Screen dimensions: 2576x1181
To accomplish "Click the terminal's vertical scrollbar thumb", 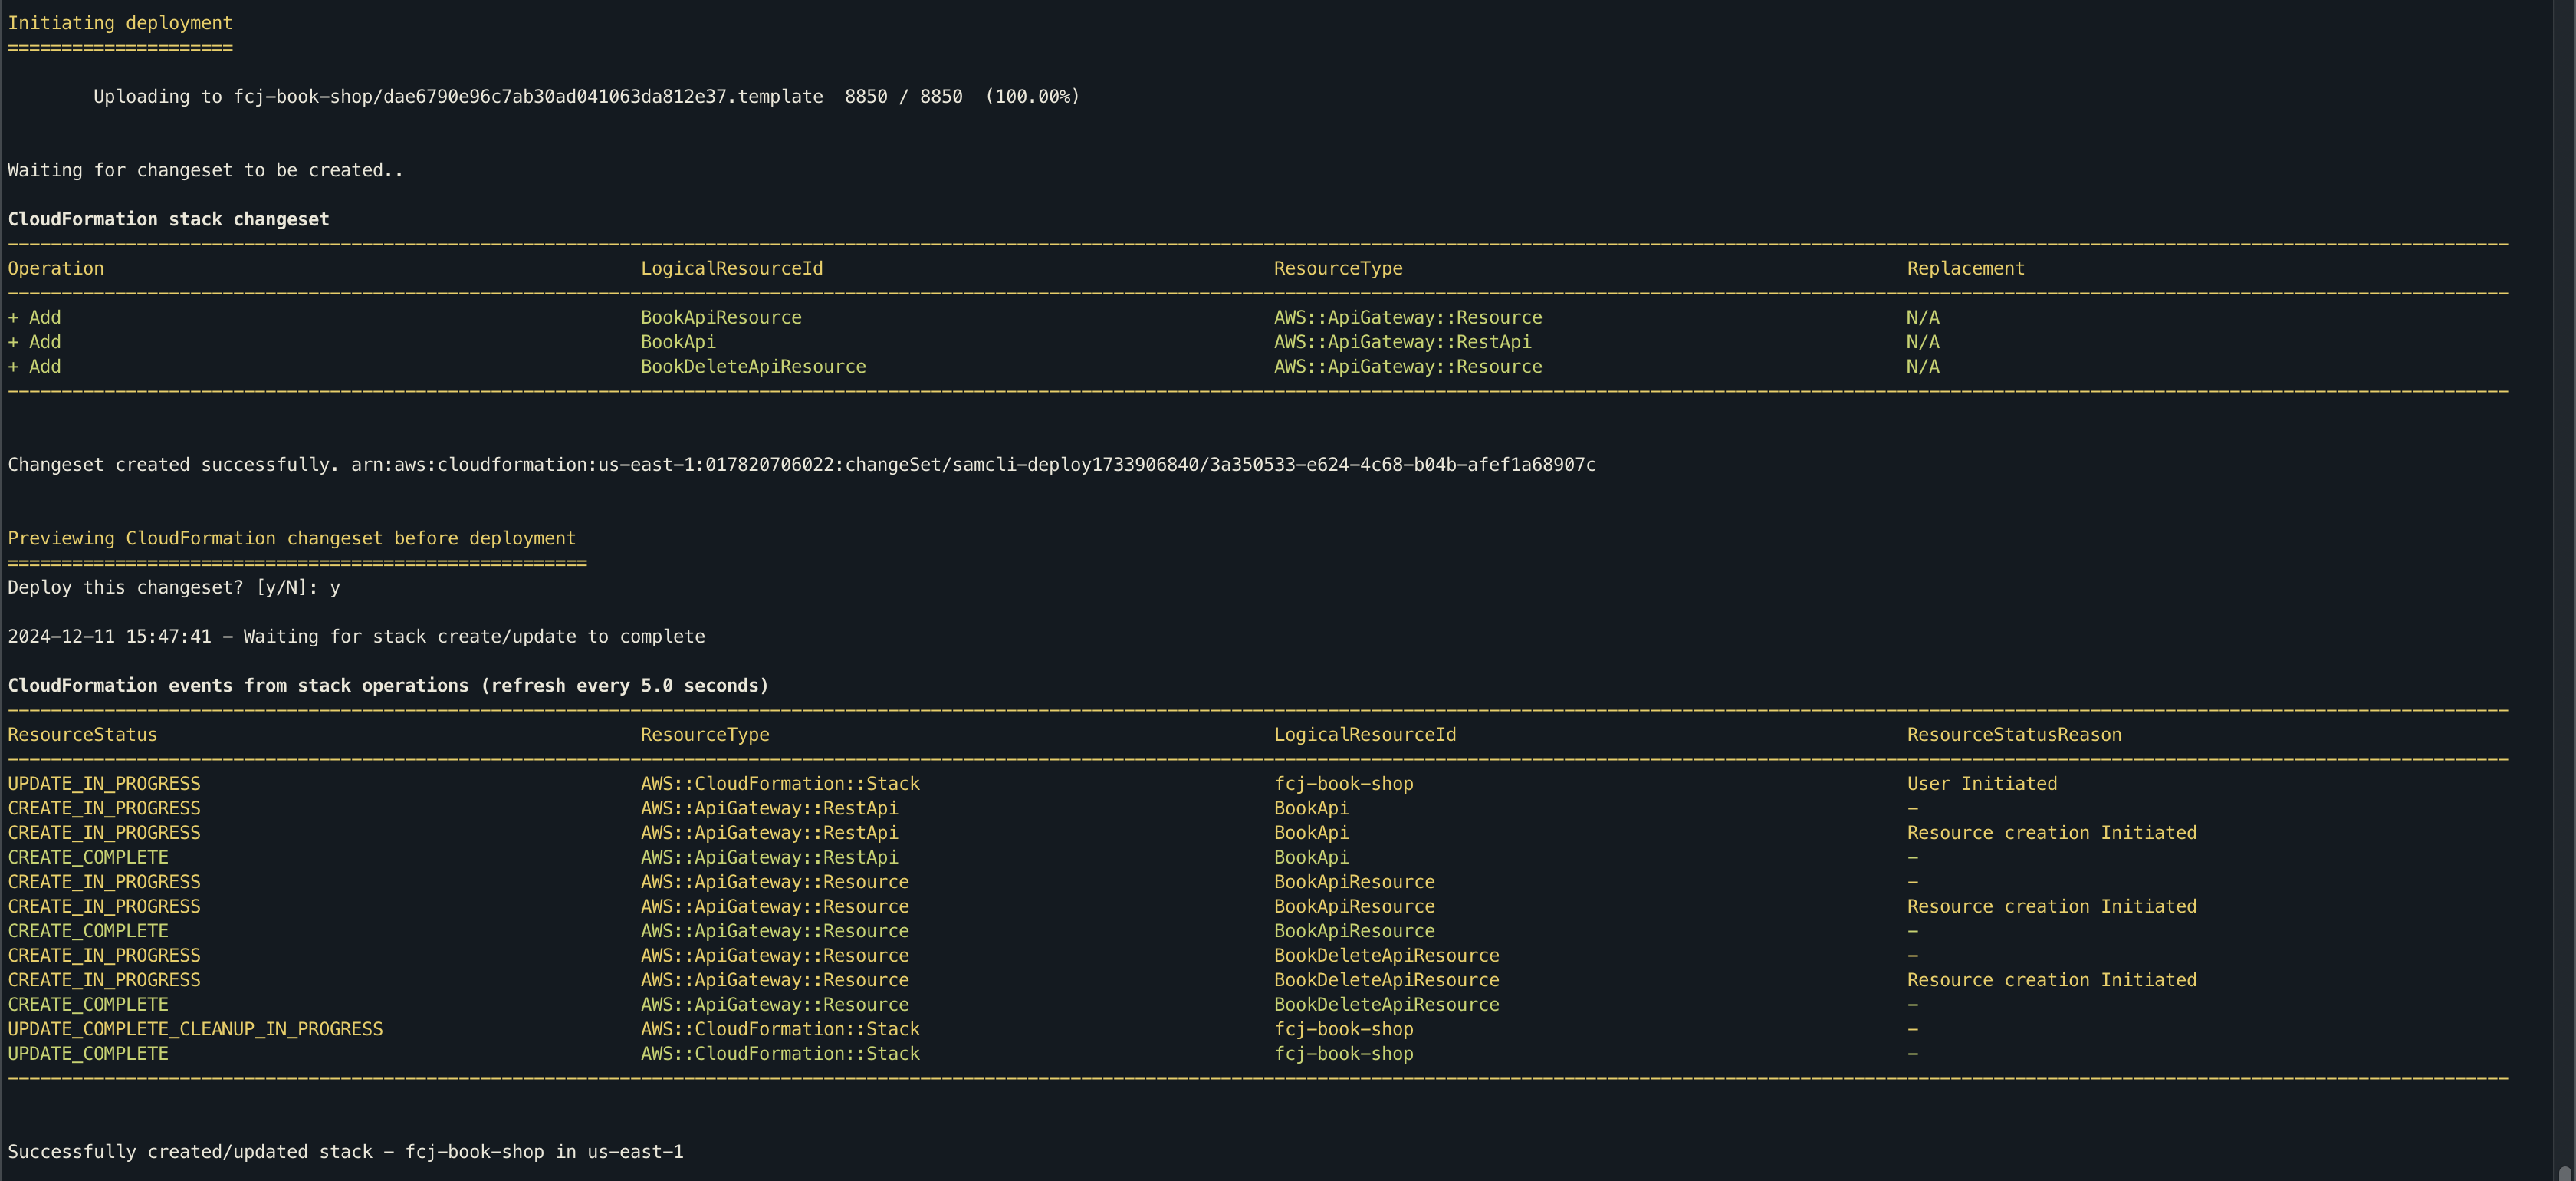I will tap(2565, 1173).
